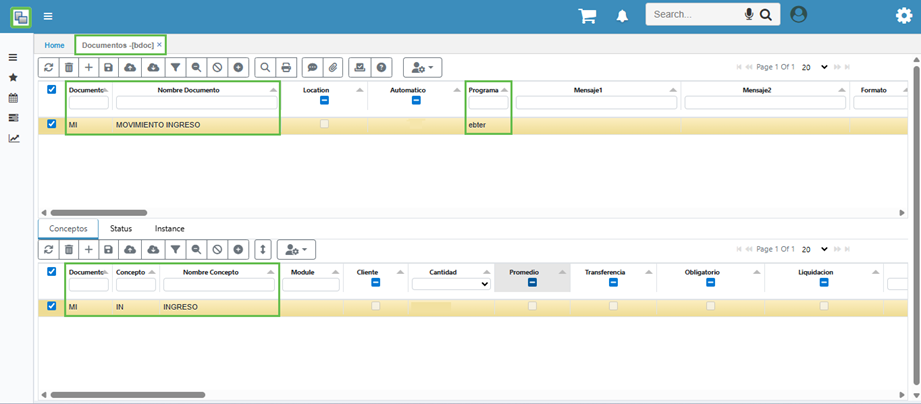921x404 pixels.
Task: Click the trash delete icon in Conceptos toolbar
Action: coord(69,249)
